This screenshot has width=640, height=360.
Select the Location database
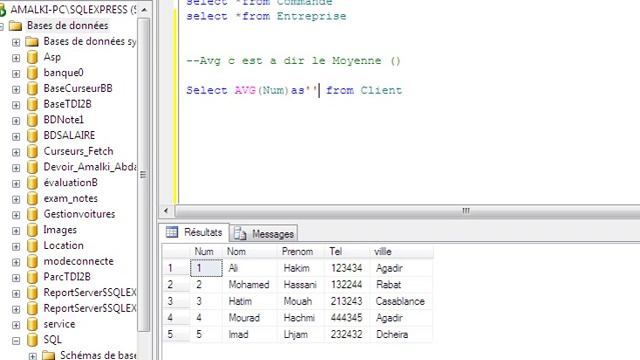click(63, 246)
